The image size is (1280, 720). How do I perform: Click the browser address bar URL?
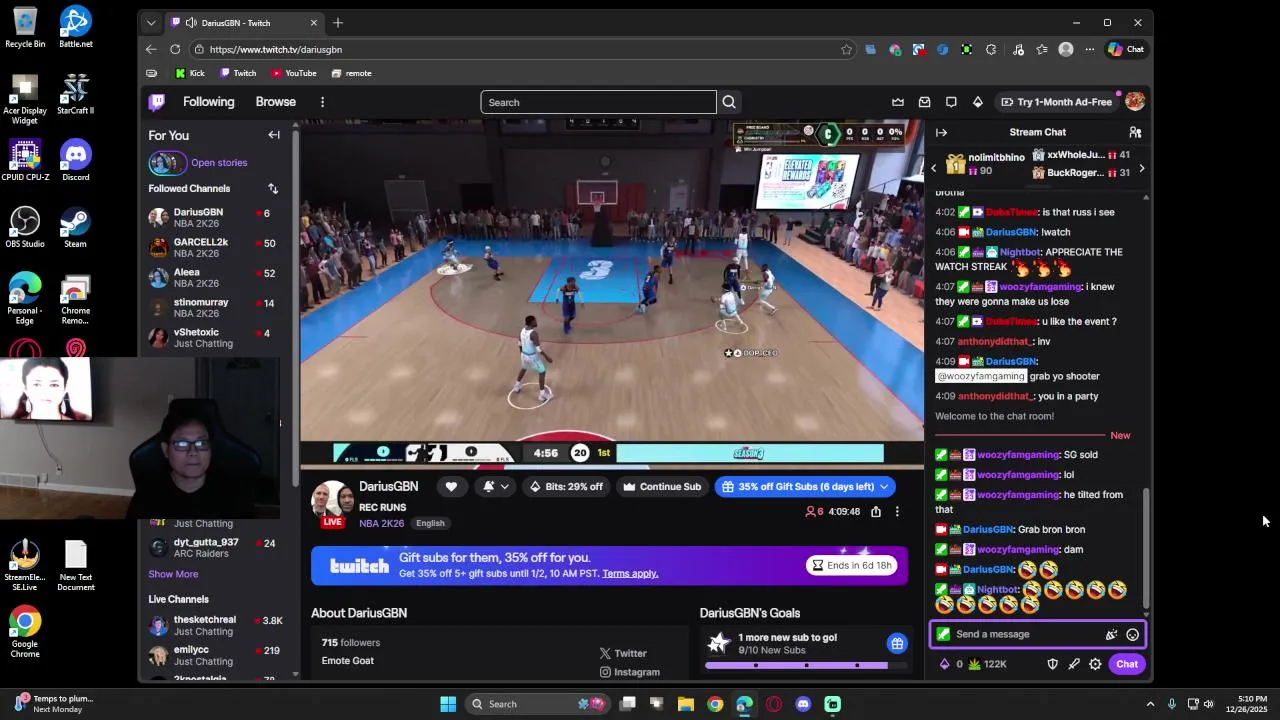276,49
